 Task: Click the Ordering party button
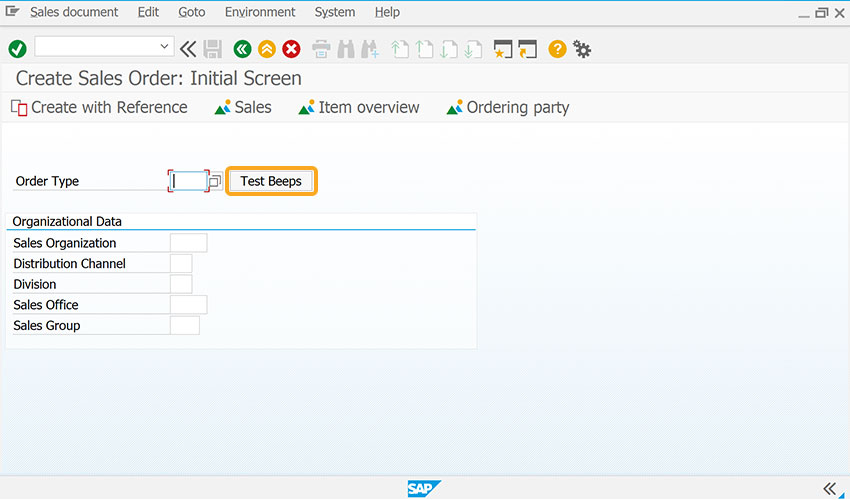(x=508, y=107)
